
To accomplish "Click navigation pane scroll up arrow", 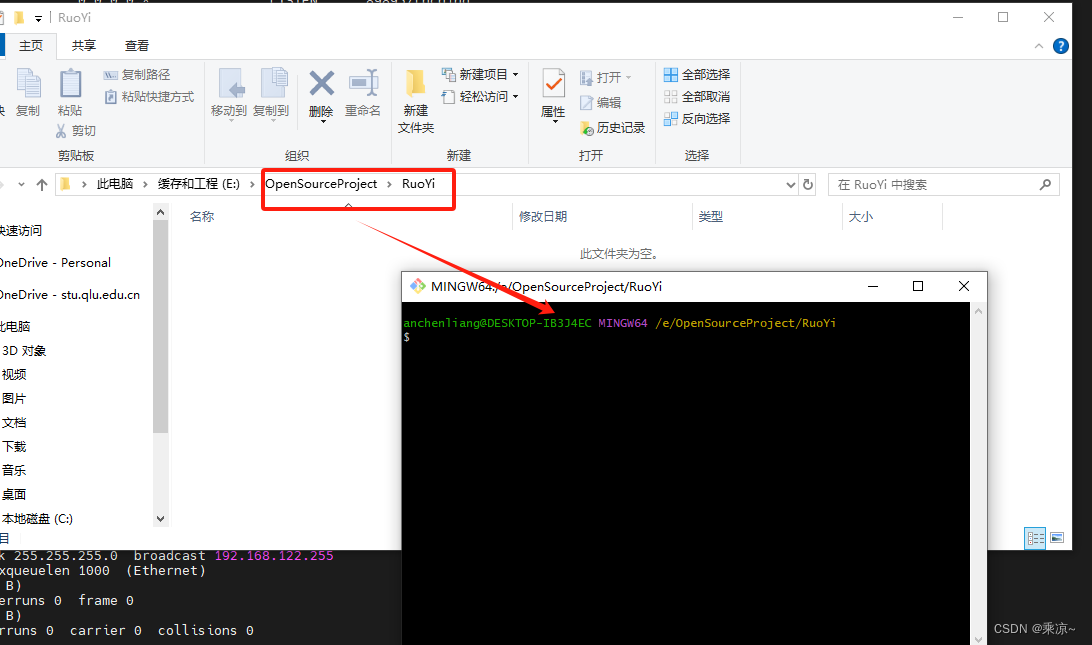I will click(161, 212).
